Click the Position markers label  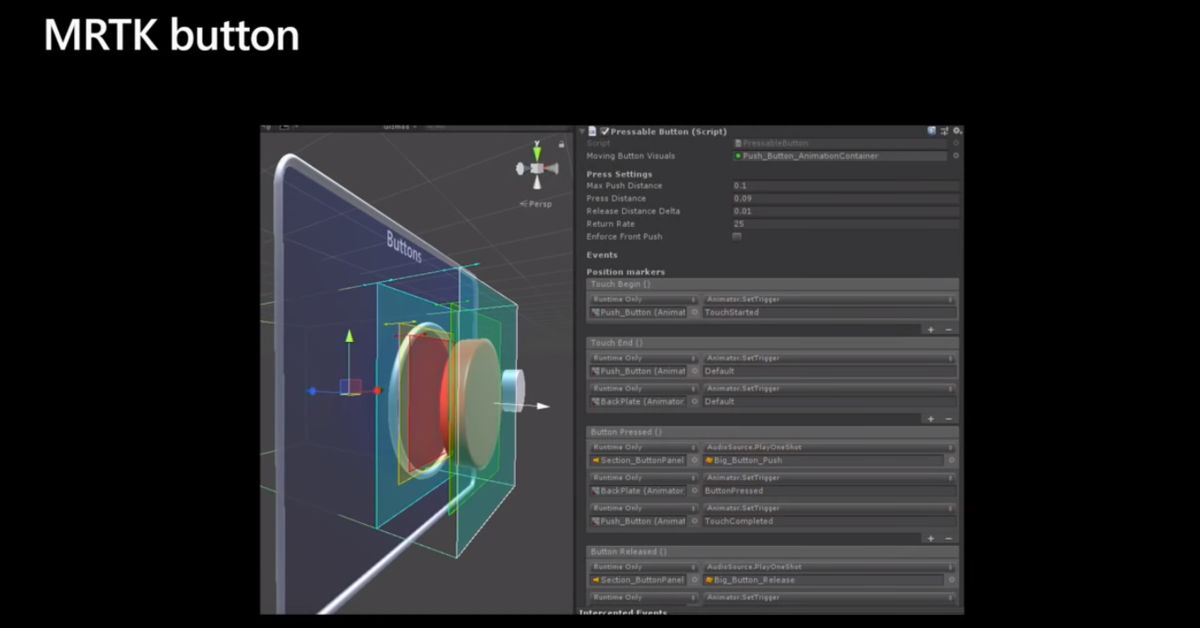click(x=626, y=272)
